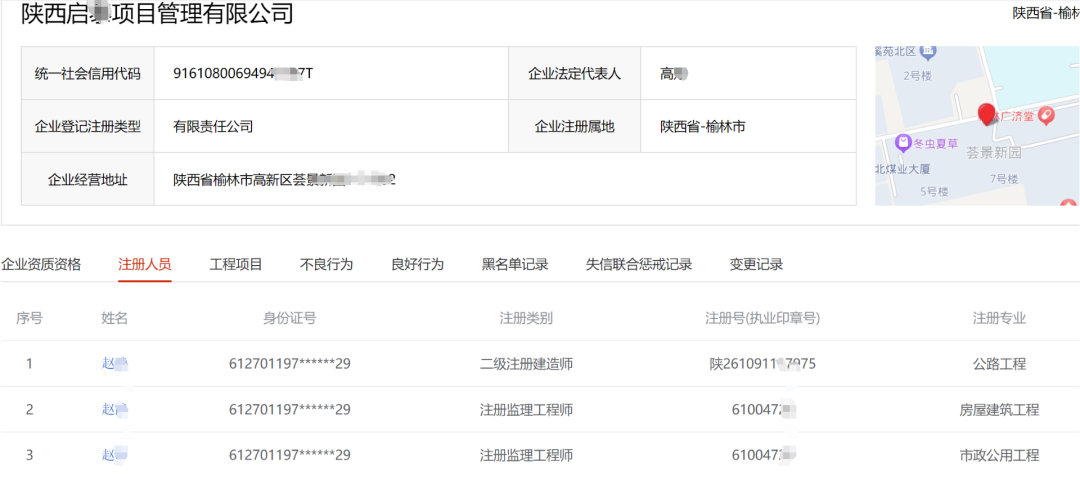Click the 市政公用工程 cell in row 3
The image size is (1080, 485).
[x=999, y=455]
